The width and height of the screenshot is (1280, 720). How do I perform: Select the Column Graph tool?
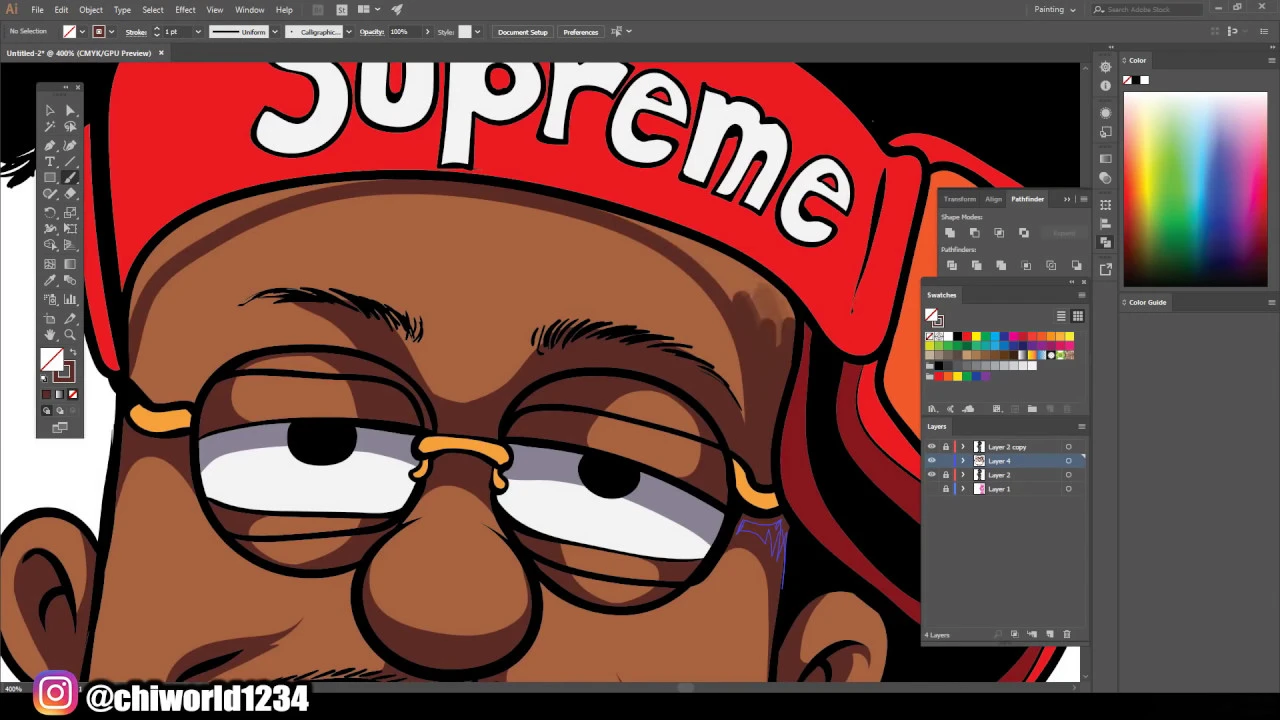70,299
